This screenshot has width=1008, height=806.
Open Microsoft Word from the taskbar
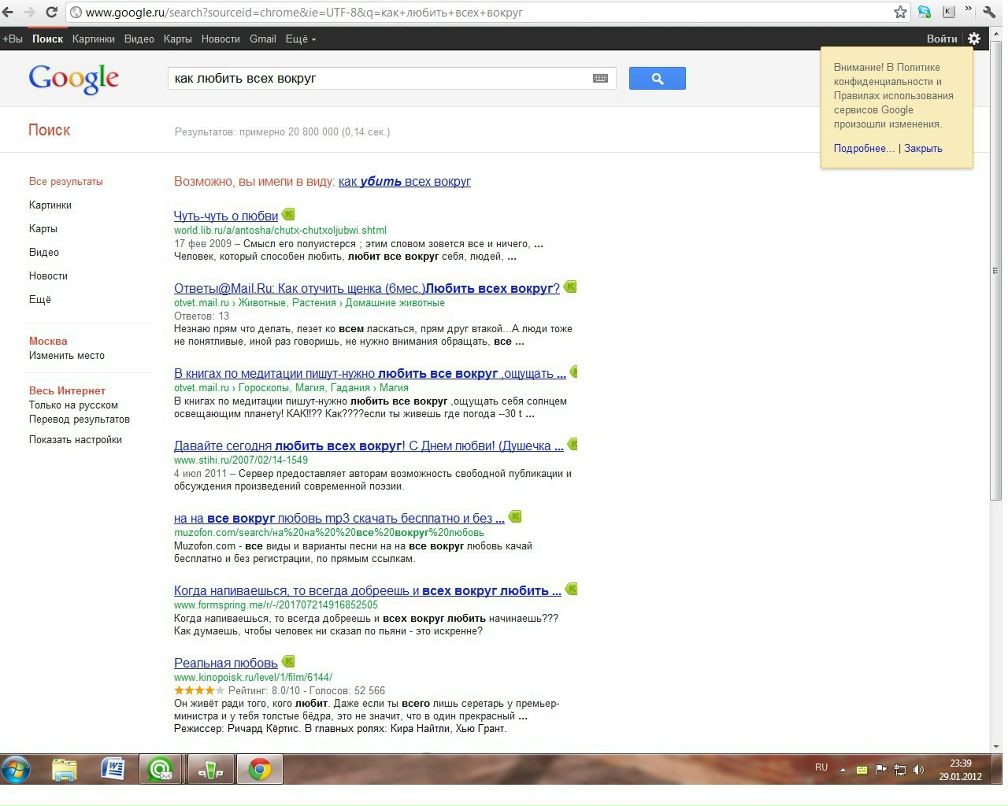click(113, 769)
